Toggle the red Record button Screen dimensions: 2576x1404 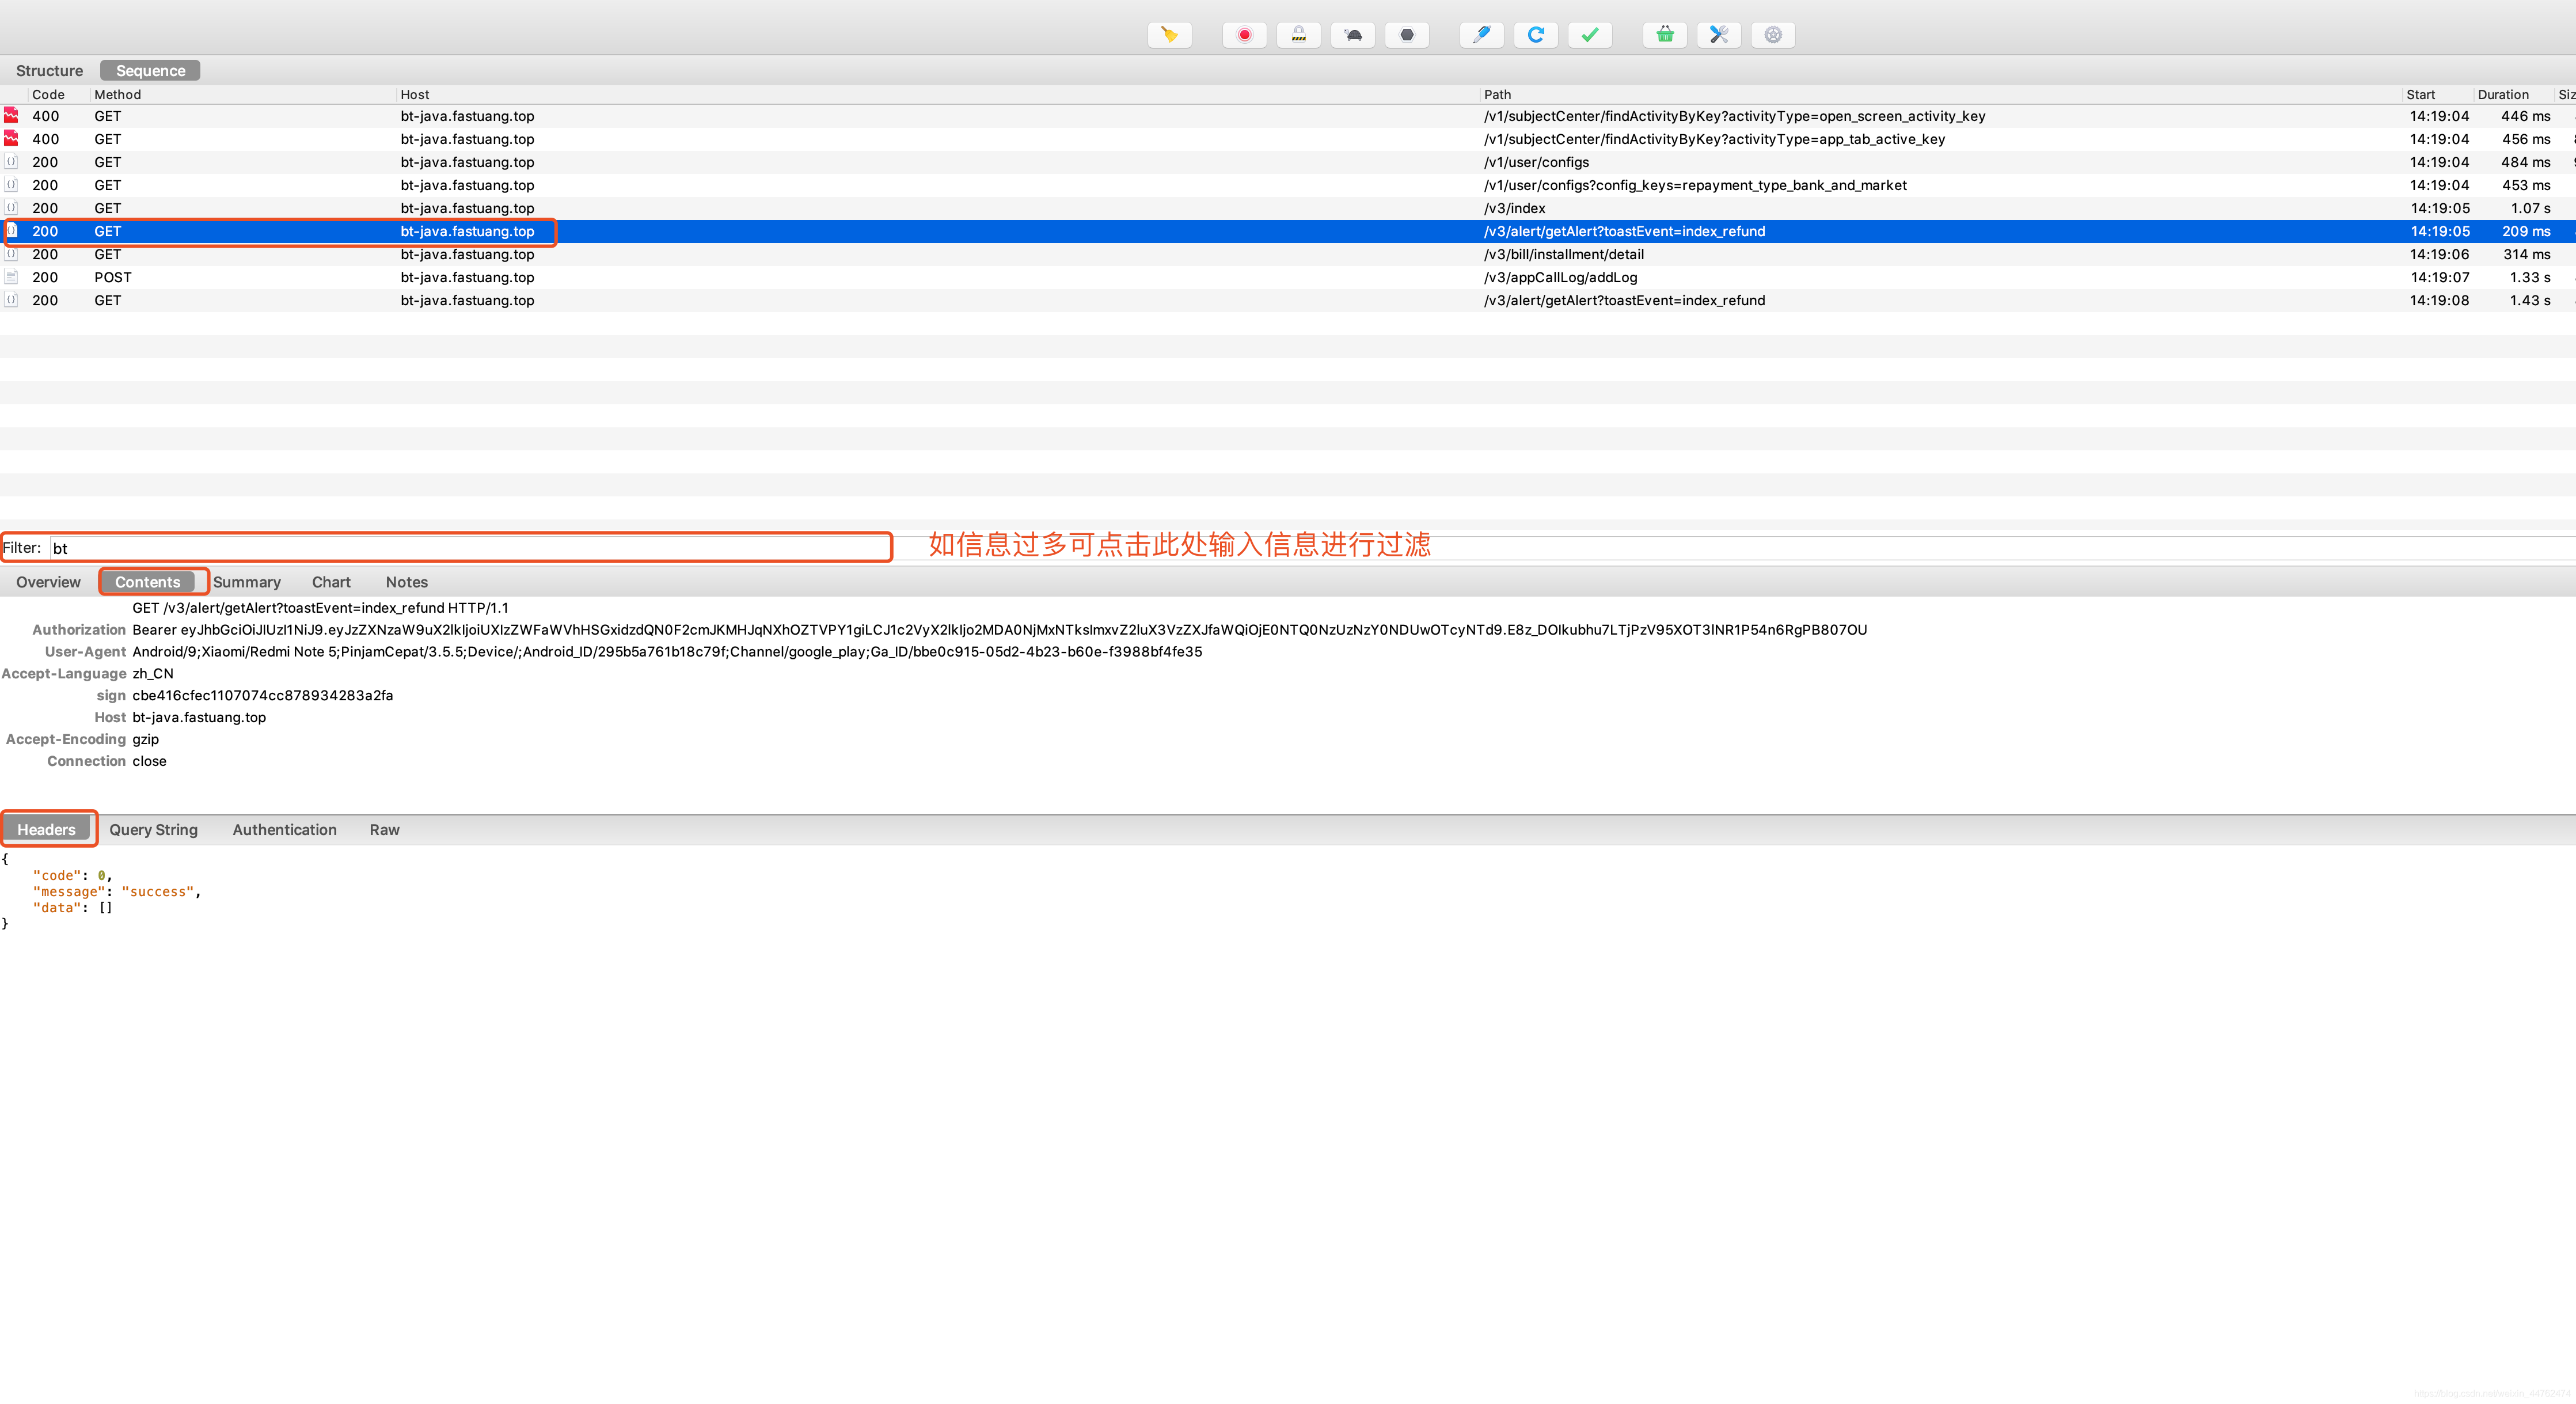(1244, 35)
